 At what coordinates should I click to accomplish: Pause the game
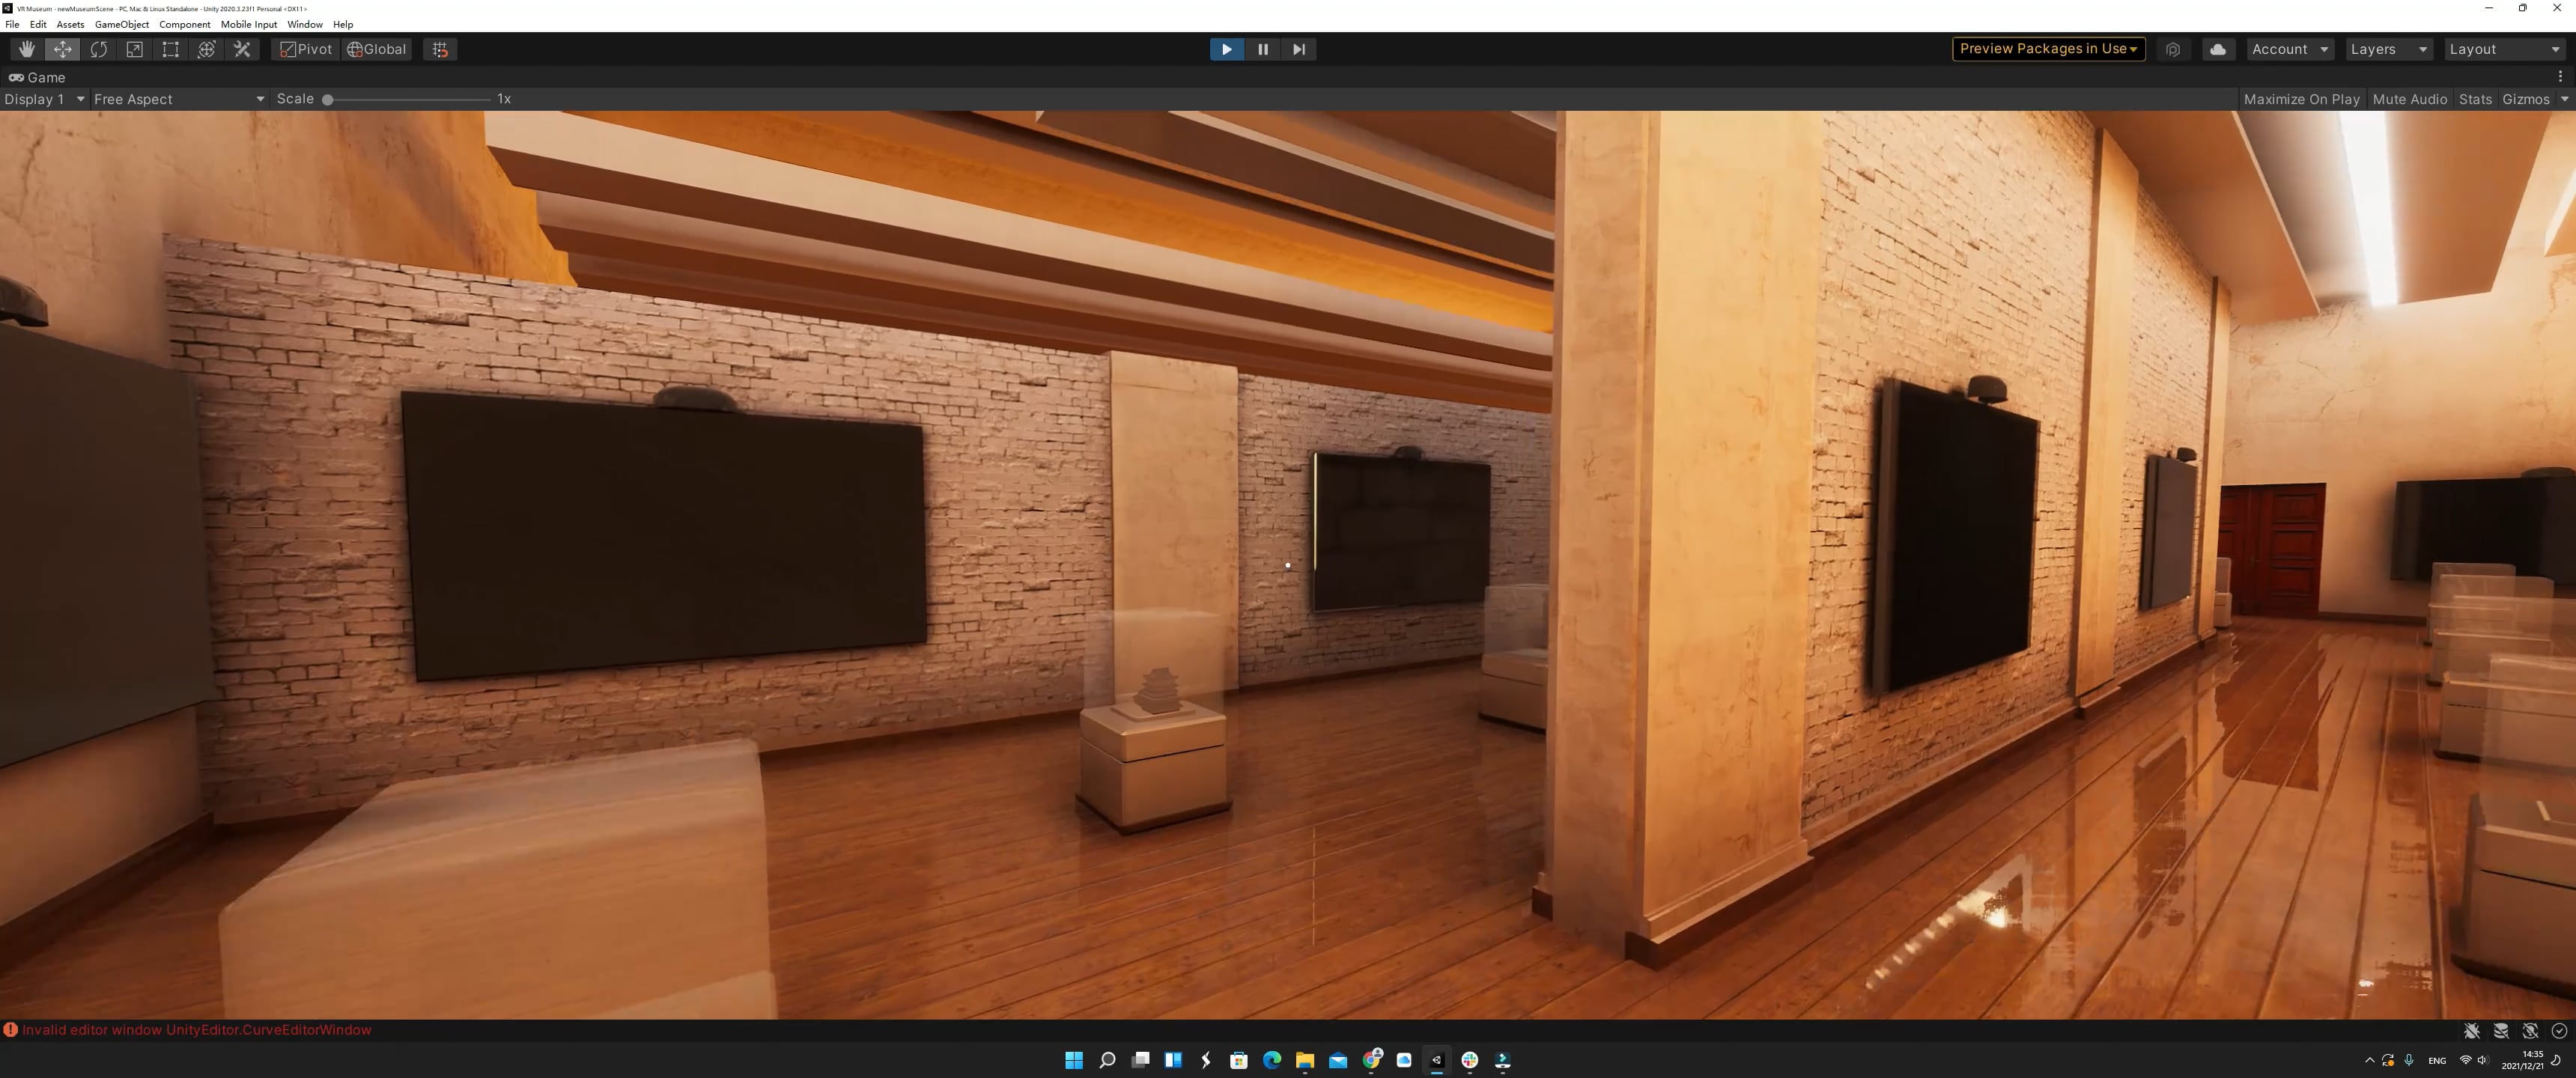click(x=1263, y=49)
